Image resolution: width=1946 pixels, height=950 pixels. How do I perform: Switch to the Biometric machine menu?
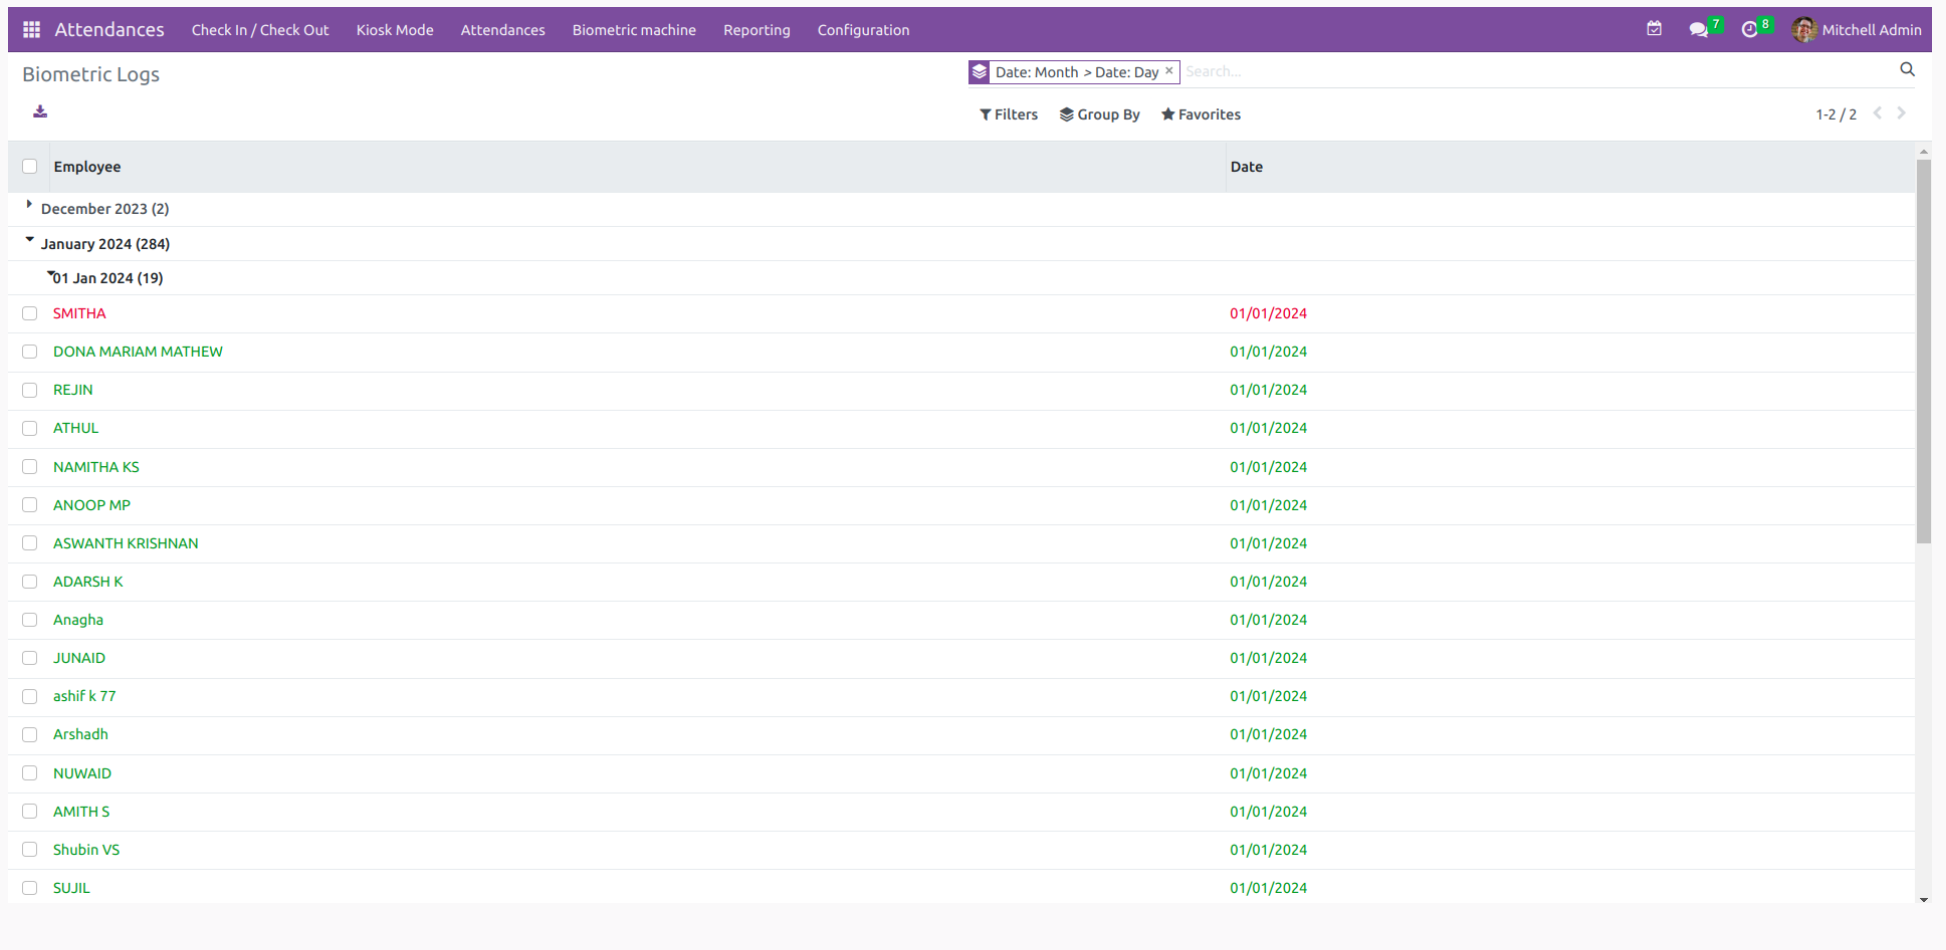click(634, 30)
